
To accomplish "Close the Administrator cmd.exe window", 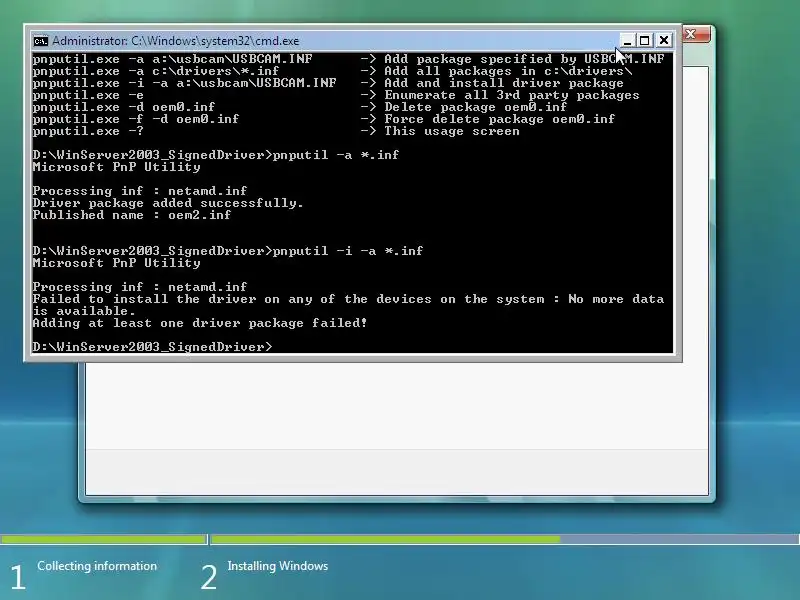I will tap(664, 40).
